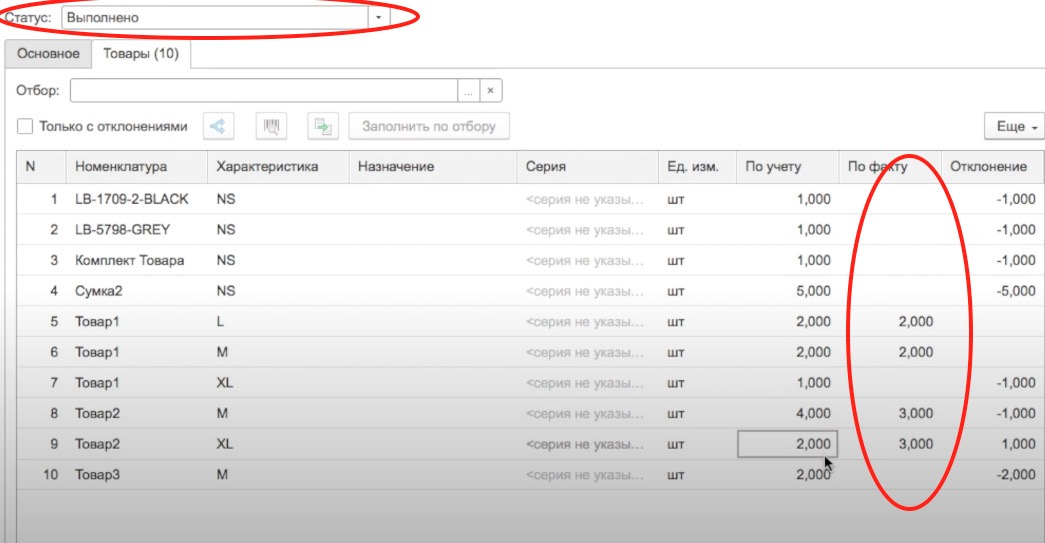This screenshot has height=543, width=1045.
Task: Click the N column header
Action: [x=41, y=167]
